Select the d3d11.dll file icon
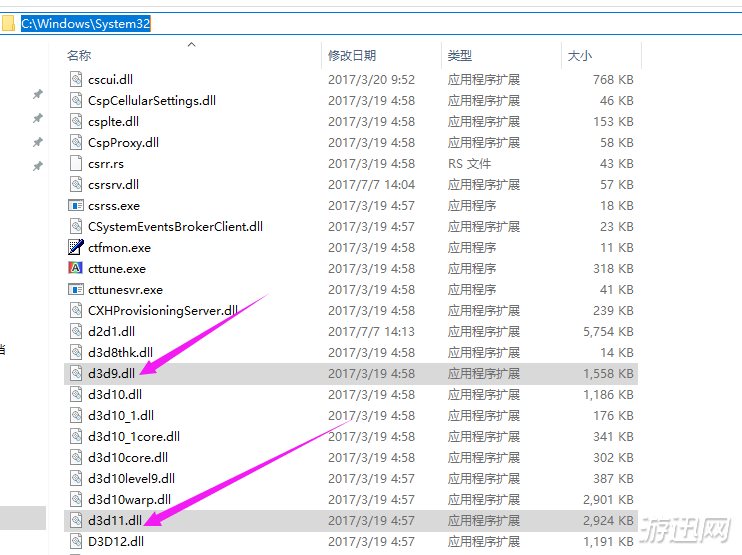Viewport: 742px width, 555px height. coord(76,520)
